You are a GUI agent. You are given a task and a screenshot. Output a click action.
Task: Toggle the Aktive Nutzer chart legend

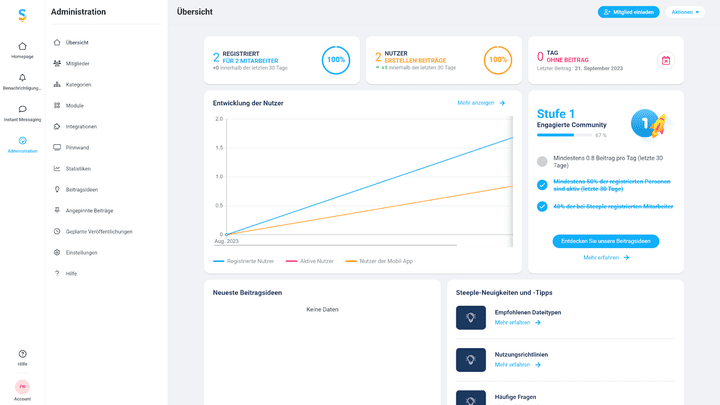pos(310,261)
